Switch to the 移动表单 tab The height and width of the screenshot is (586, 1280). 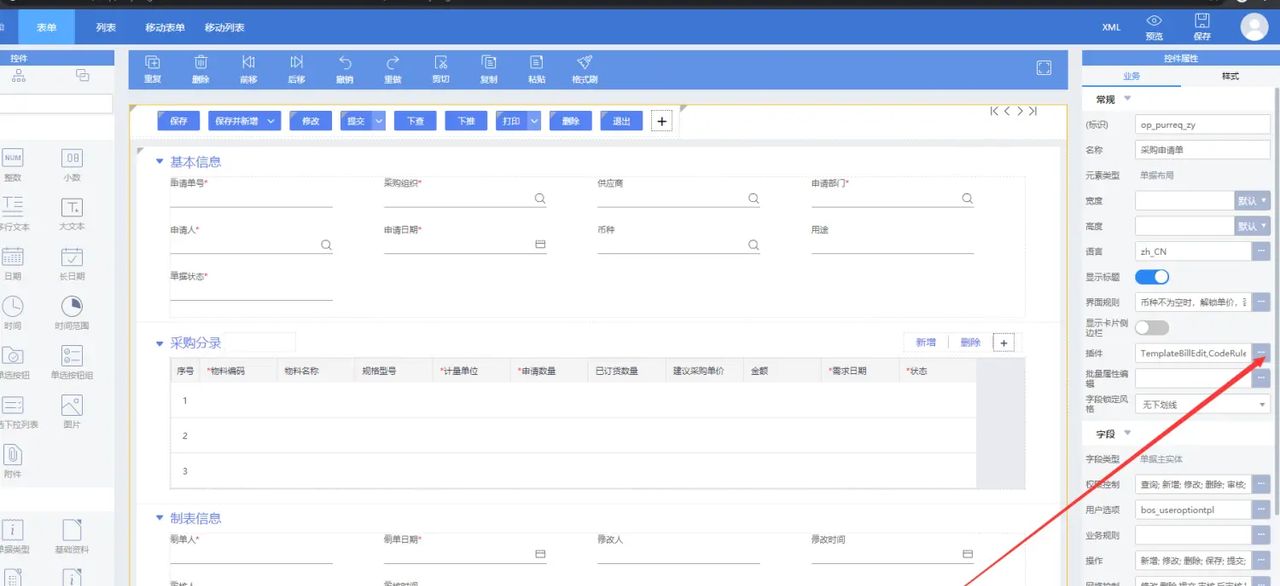(165, 27)
